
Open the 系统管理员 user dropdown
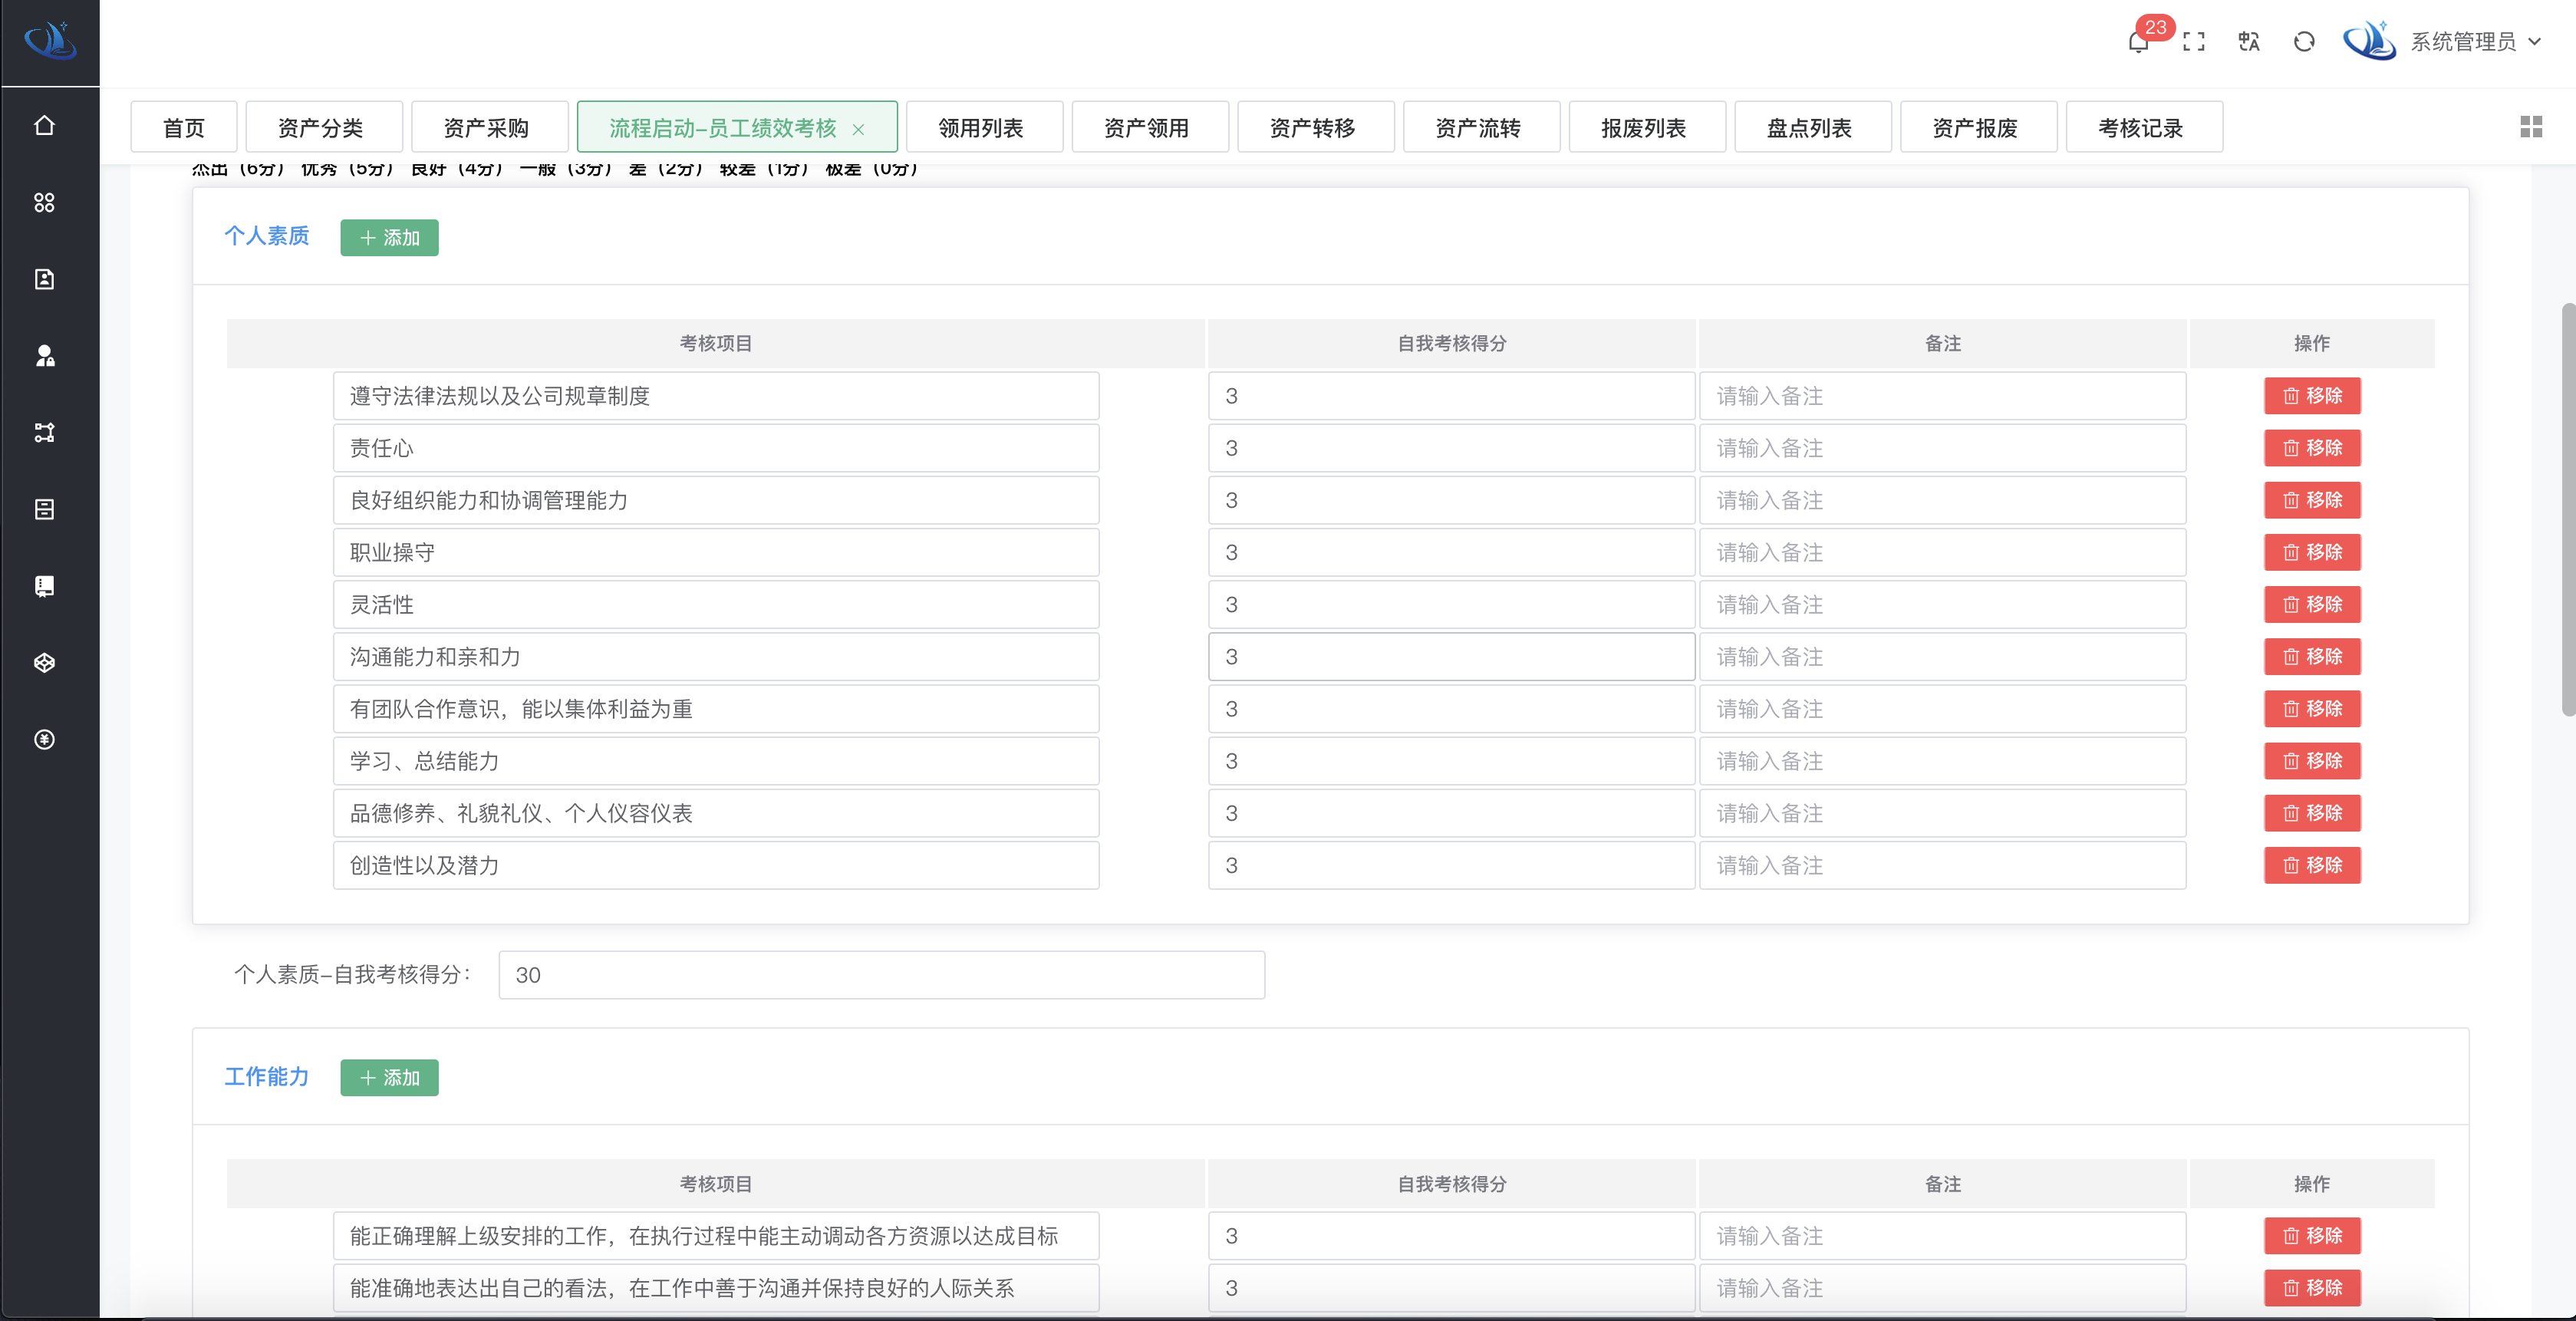pos(2477,42)
